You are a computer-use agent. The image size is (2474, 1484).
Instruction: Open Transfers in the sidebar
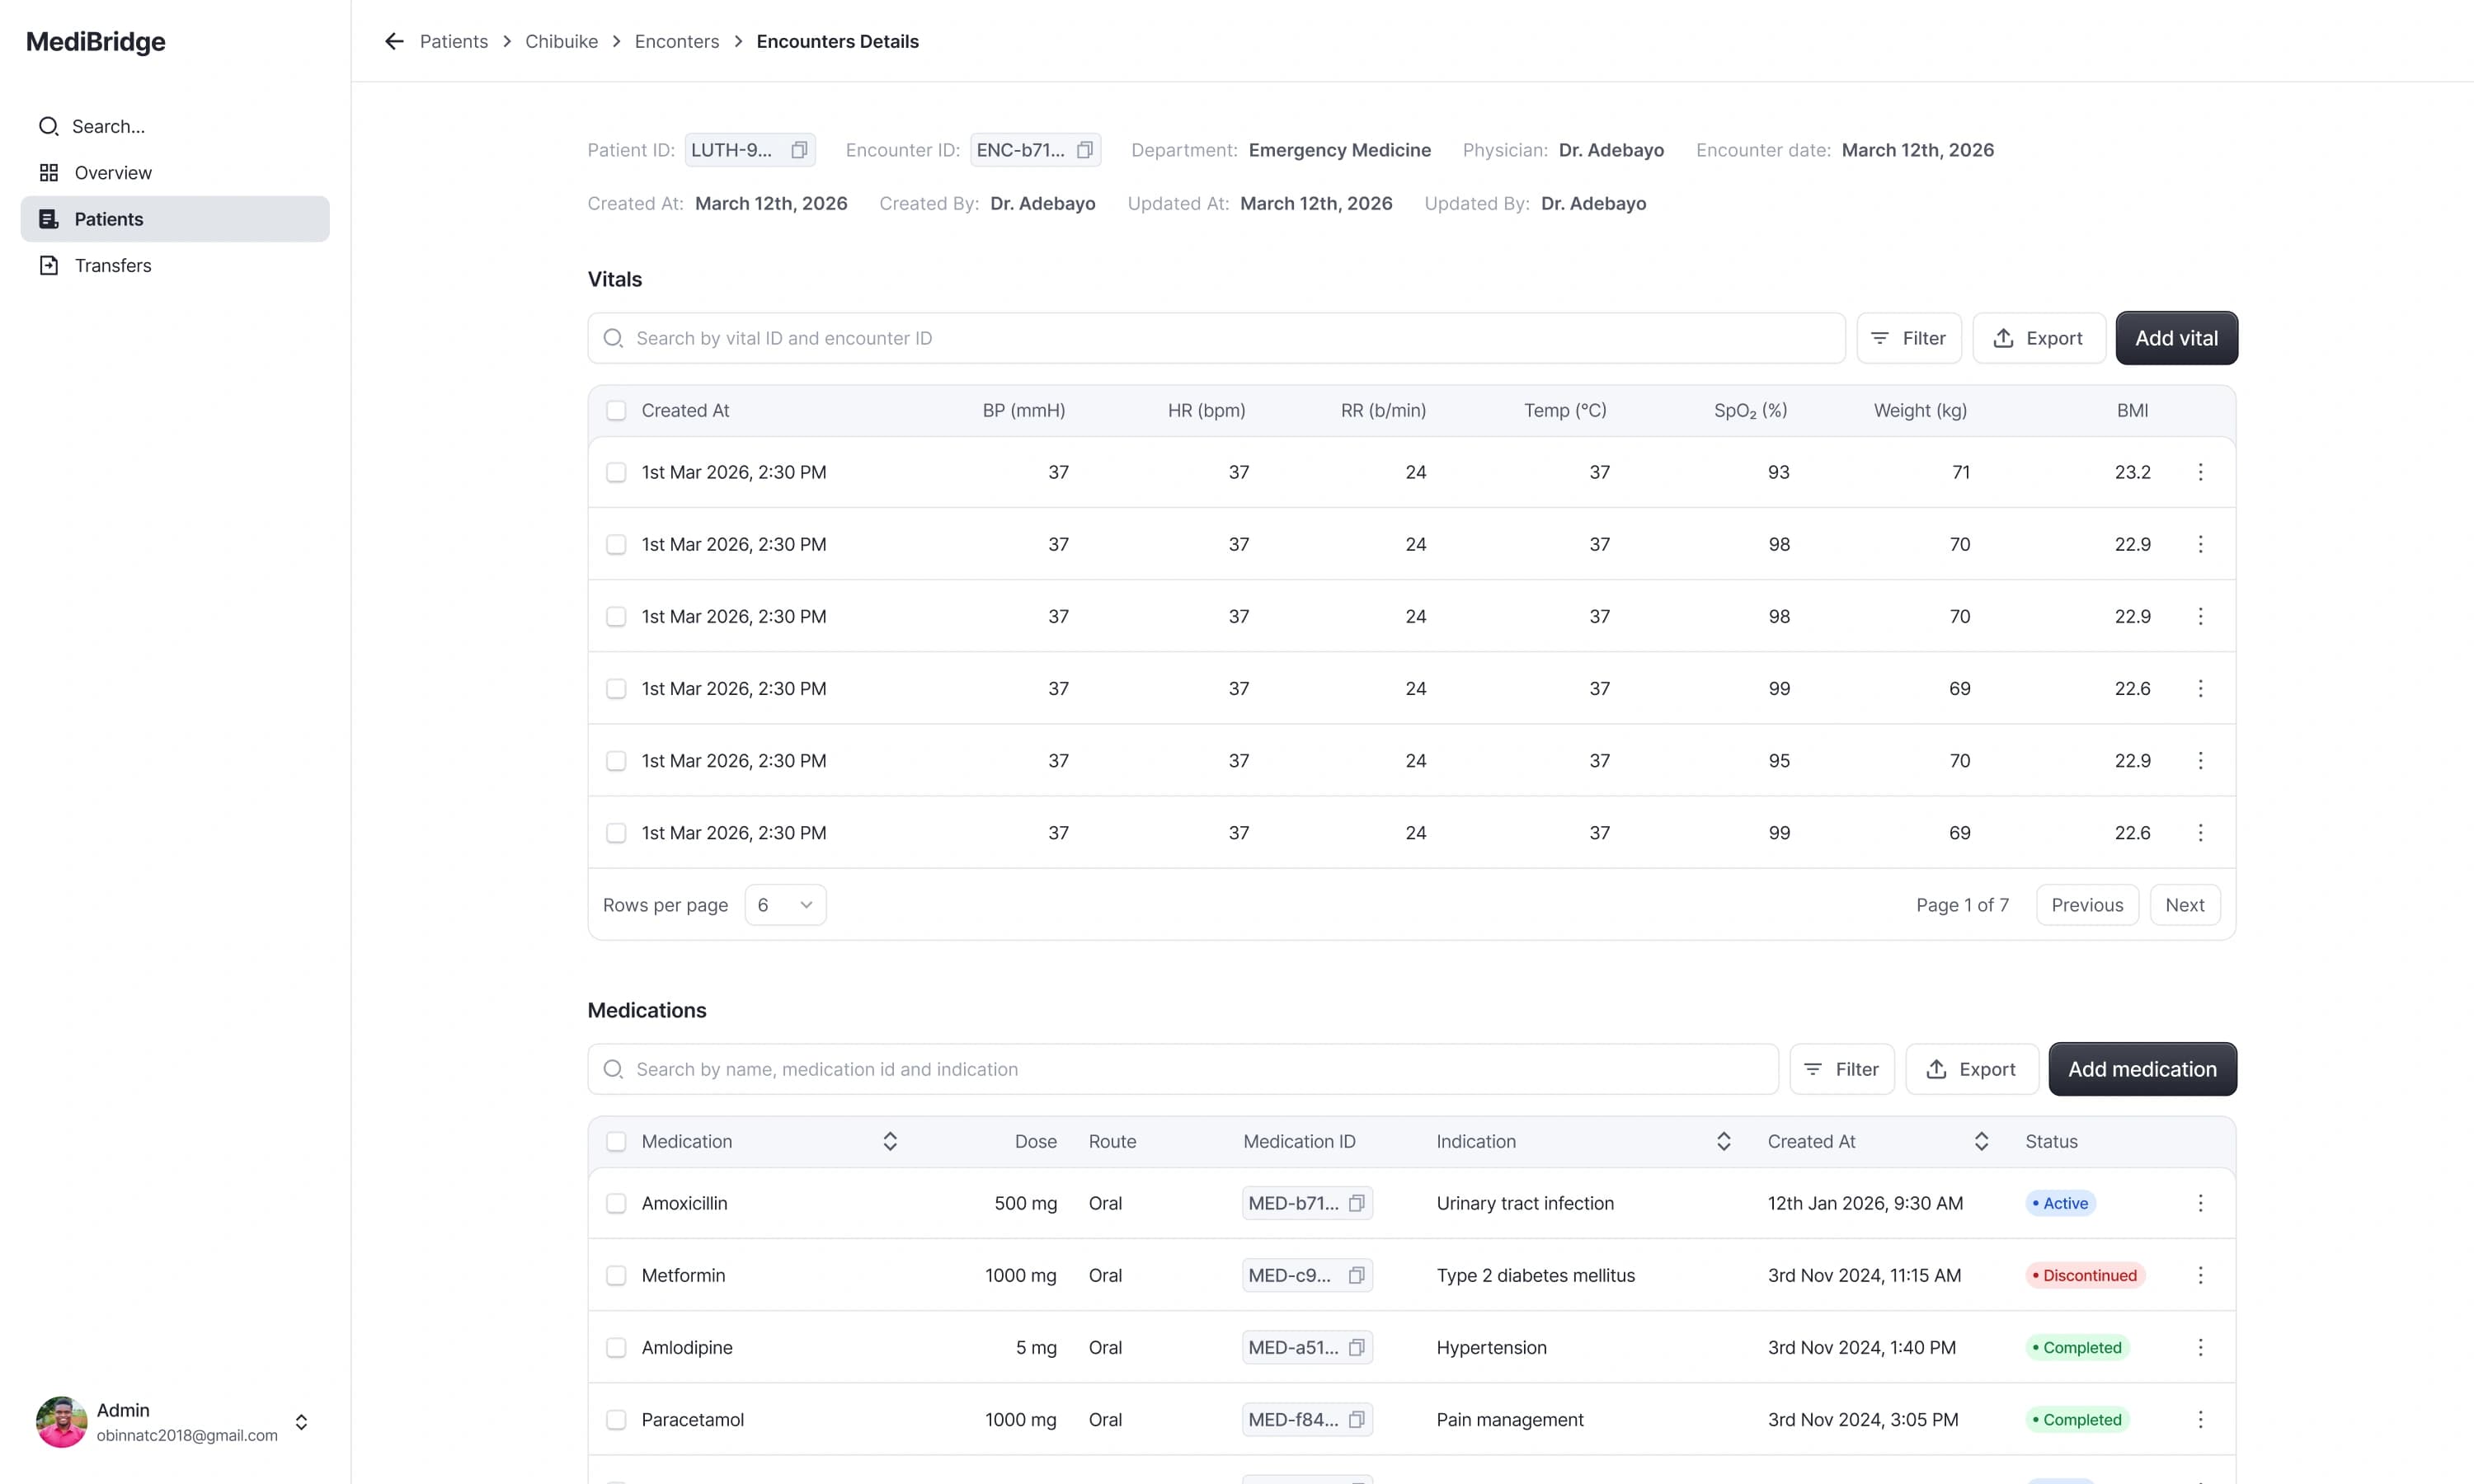point(175,265)
